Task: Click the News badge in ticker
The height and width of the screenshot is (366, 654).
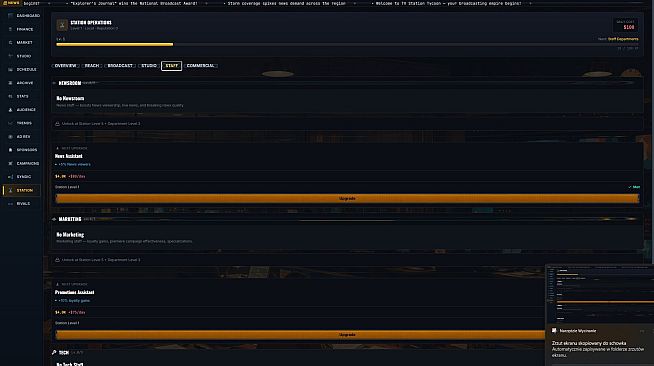Action: [10, 3]
